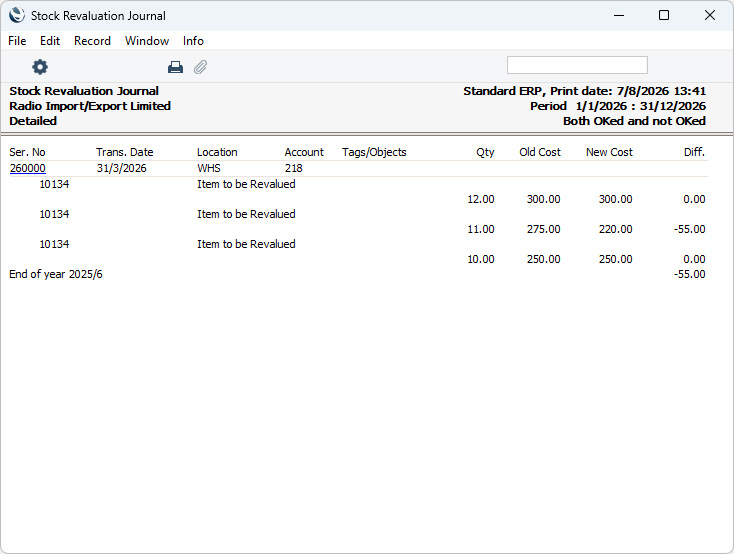Click the Radio Import/Export Limited company name
The width and height of the screenshot is (734, 554).
point(90,106)
